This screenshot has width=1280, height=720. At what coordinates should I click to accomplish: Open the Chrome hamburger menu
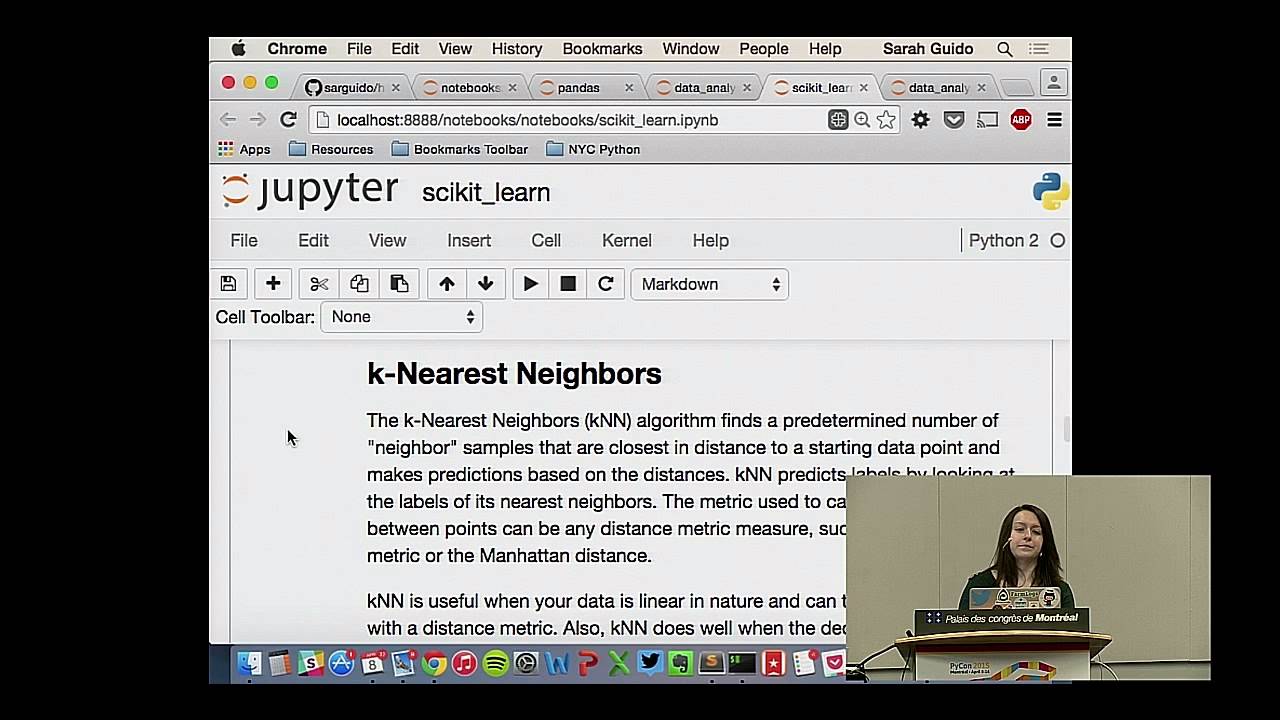[1054, 120]
